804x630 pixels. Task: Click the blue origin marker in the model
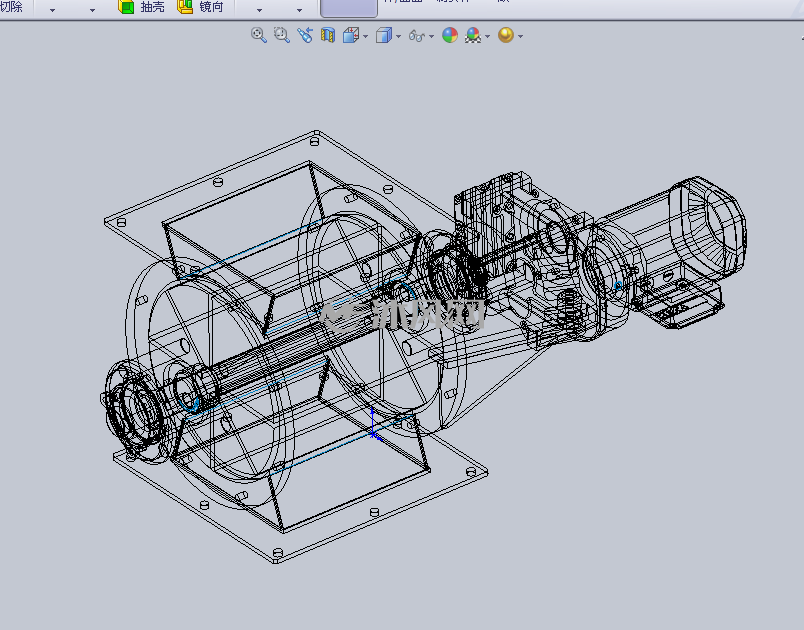tap(374, 424)
